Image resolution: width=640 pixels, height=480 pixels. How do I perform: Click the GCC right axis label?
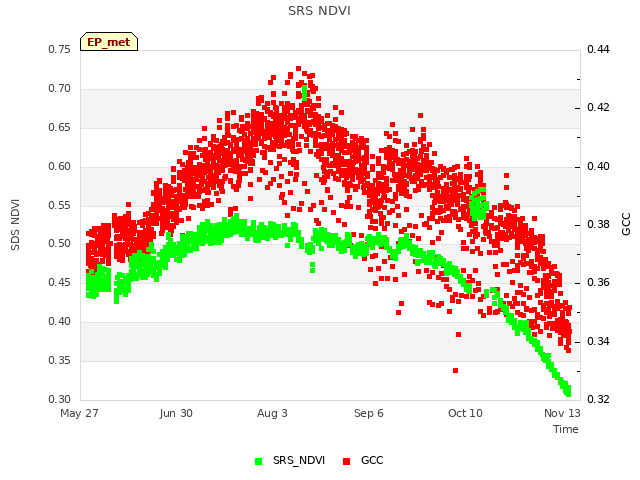(x=626, y=224)
